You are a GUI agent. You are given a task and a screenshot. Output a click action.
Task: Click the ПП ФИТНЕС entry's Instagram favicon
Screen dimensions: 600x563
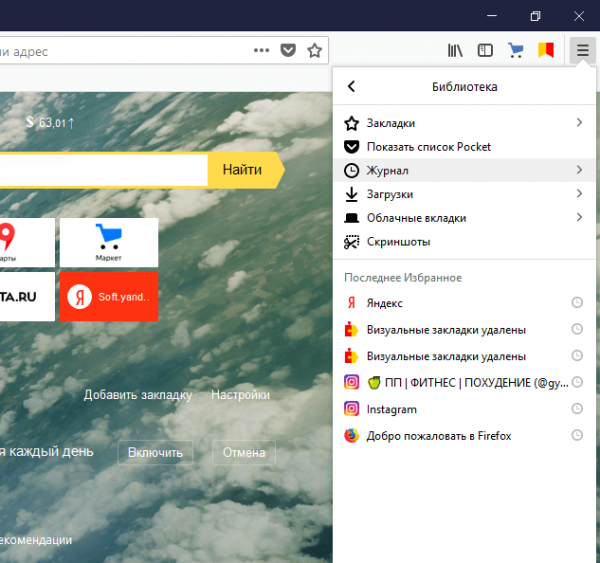351,382
